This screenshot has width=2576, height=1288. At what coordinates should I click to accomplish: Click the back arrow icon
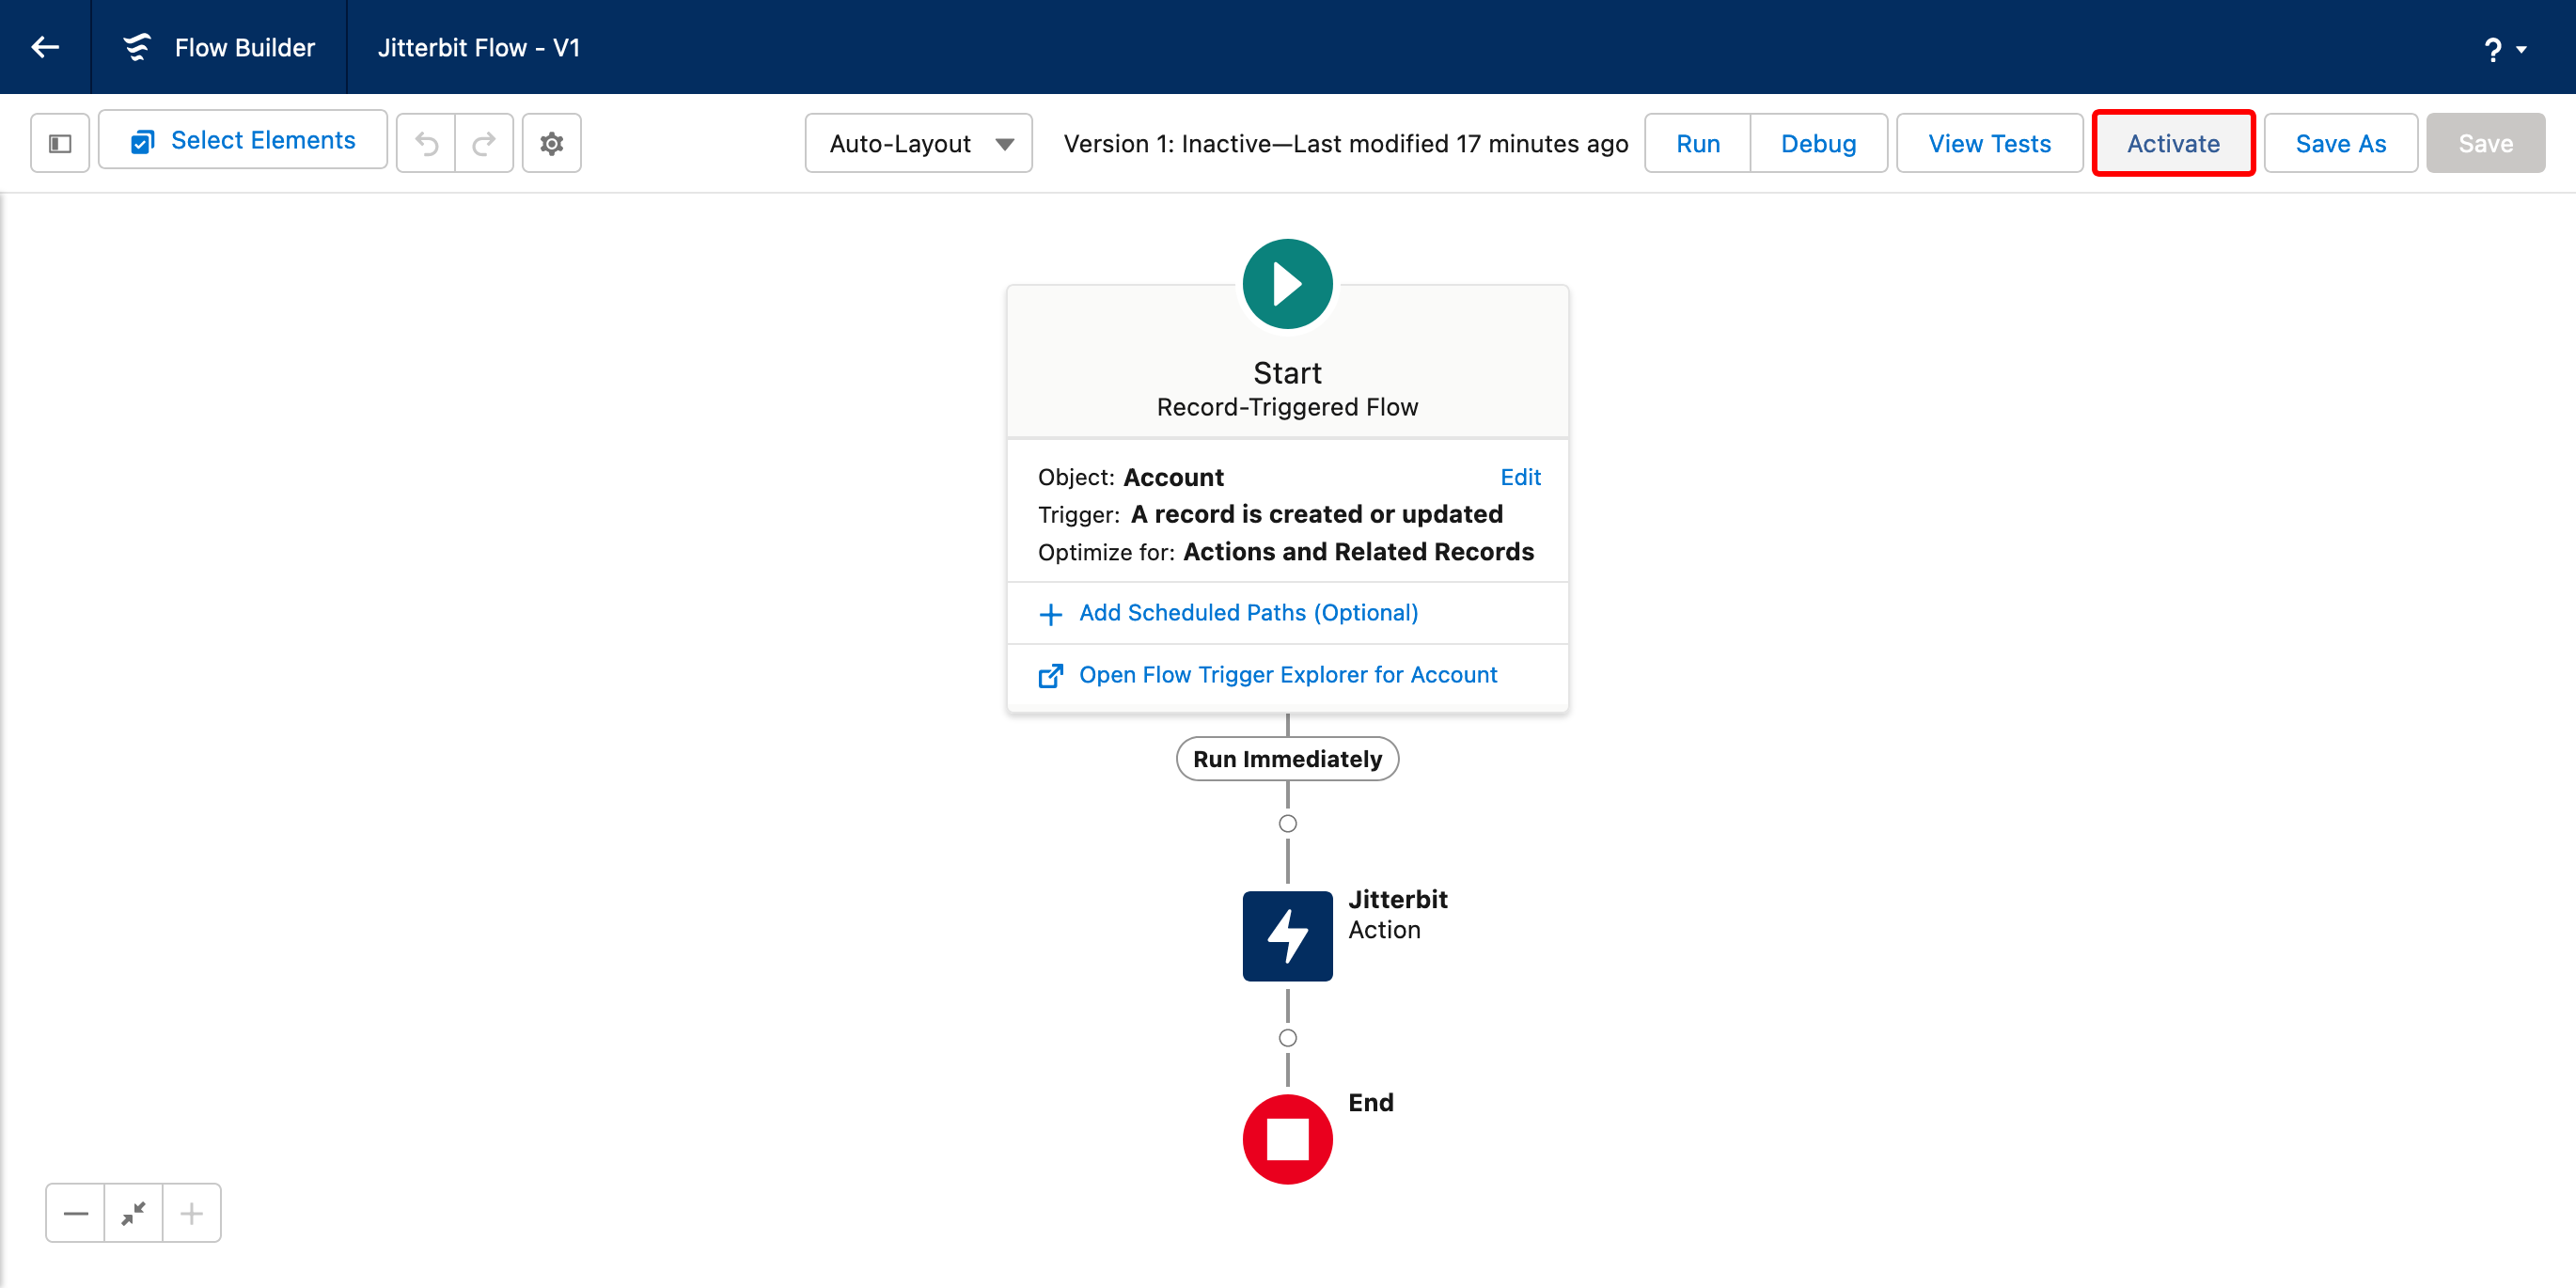pyautogui.click(x=45, y=47)
